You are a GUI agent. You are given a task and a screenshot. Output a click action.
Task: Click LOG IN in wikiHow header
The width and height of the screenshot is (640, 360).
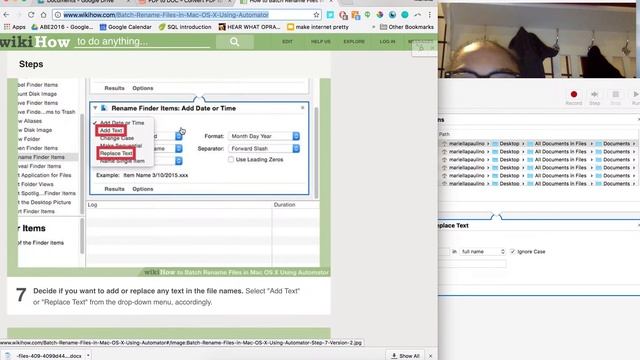click(387, 42)
